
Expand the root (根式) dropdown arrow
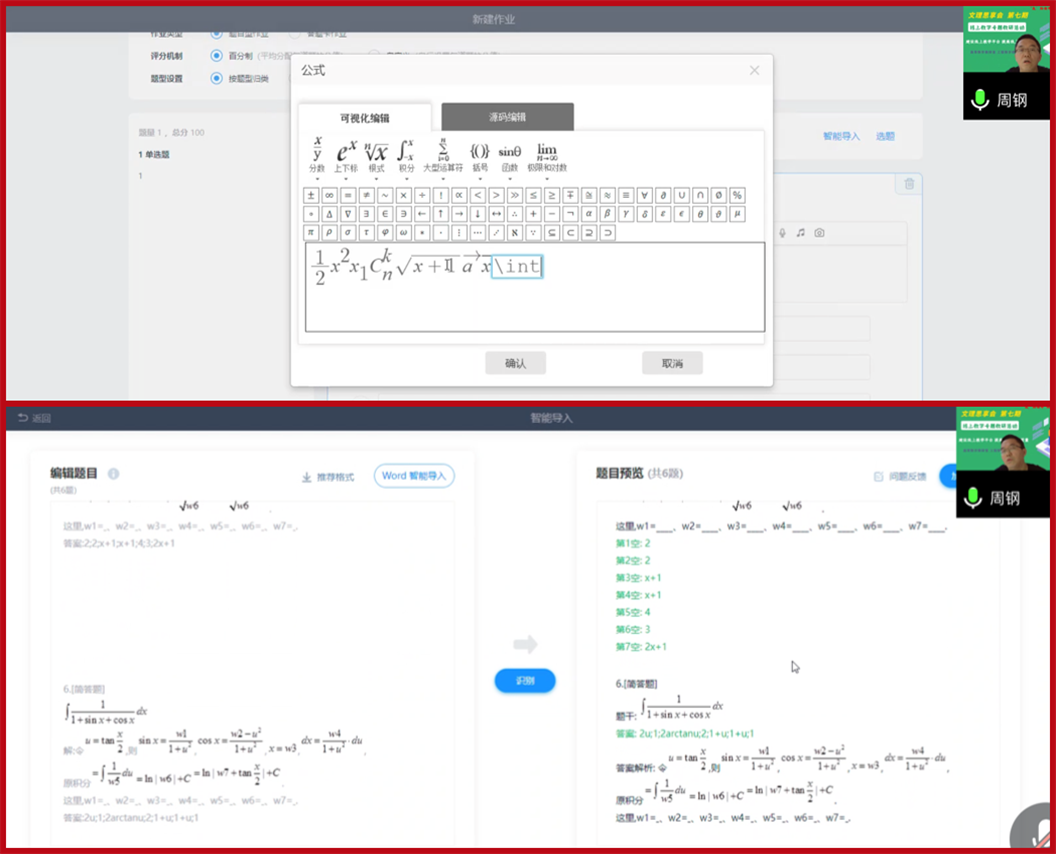click(376, 179)
